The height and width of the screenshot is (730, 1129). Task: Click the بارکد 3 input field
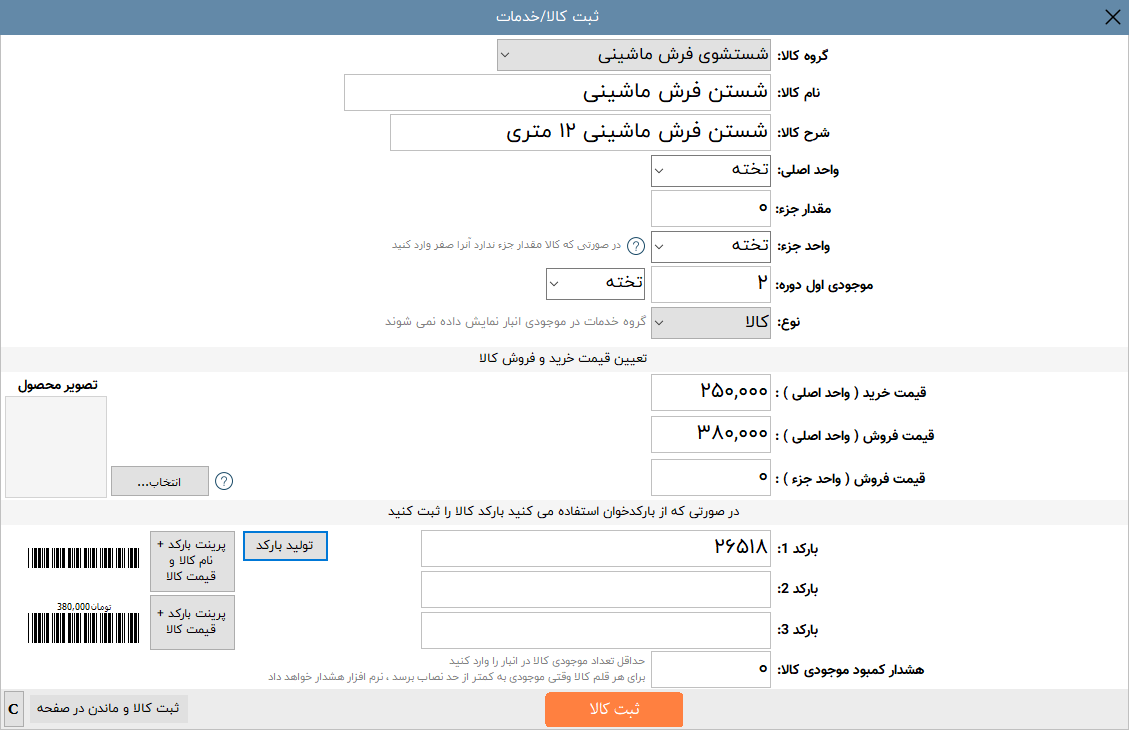[595, 631]
